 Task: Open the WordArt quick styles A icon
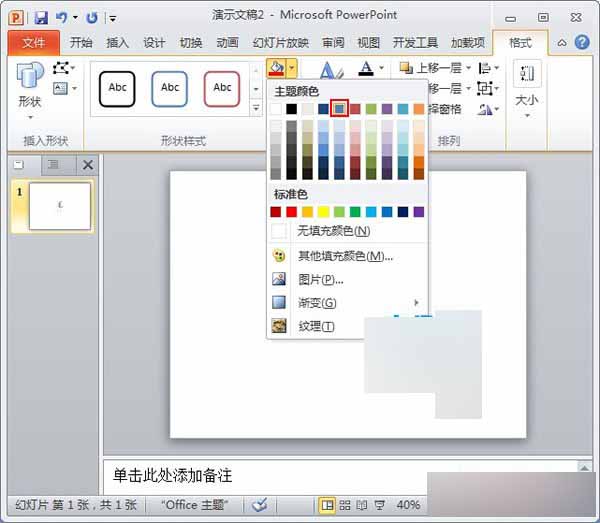pos(331,71)
